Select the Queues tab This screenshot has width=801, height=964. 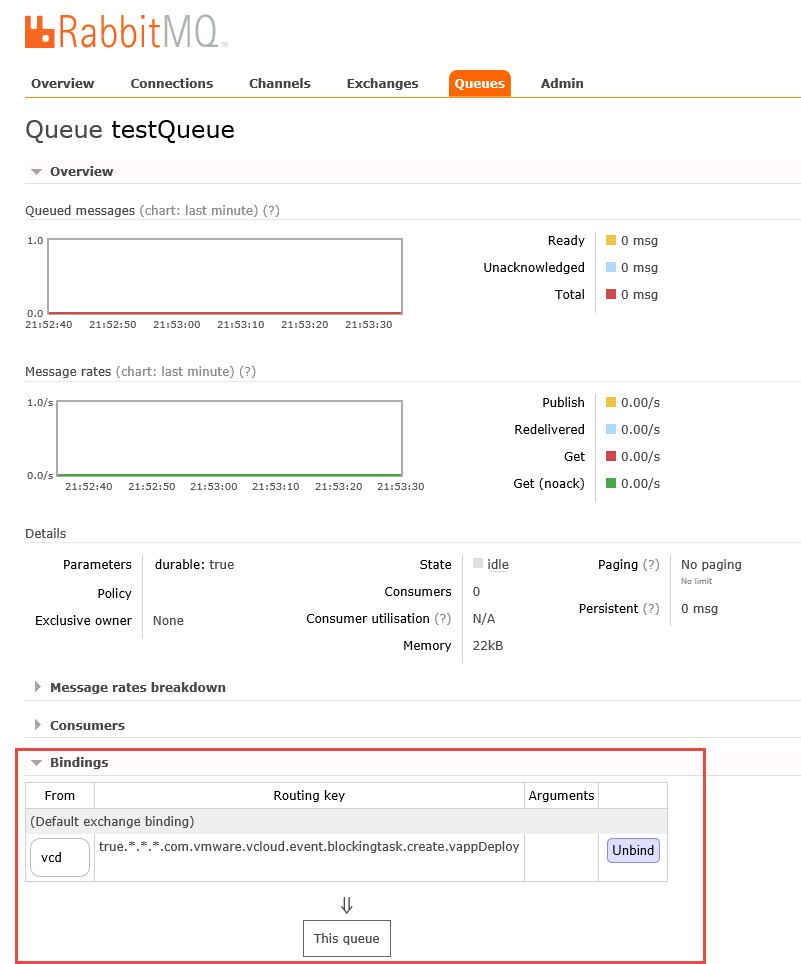[x=479, y=83]
